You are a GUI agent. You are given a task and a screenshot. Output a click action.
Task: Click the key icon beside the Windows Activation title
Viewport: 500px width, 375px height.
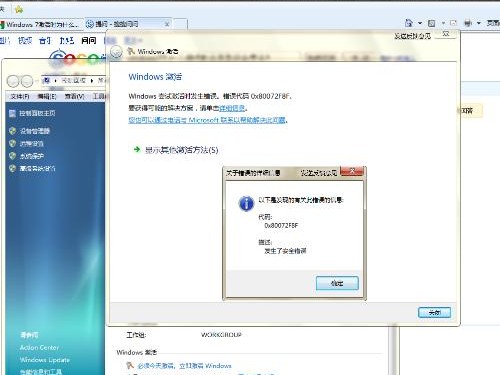coord(131,51)
